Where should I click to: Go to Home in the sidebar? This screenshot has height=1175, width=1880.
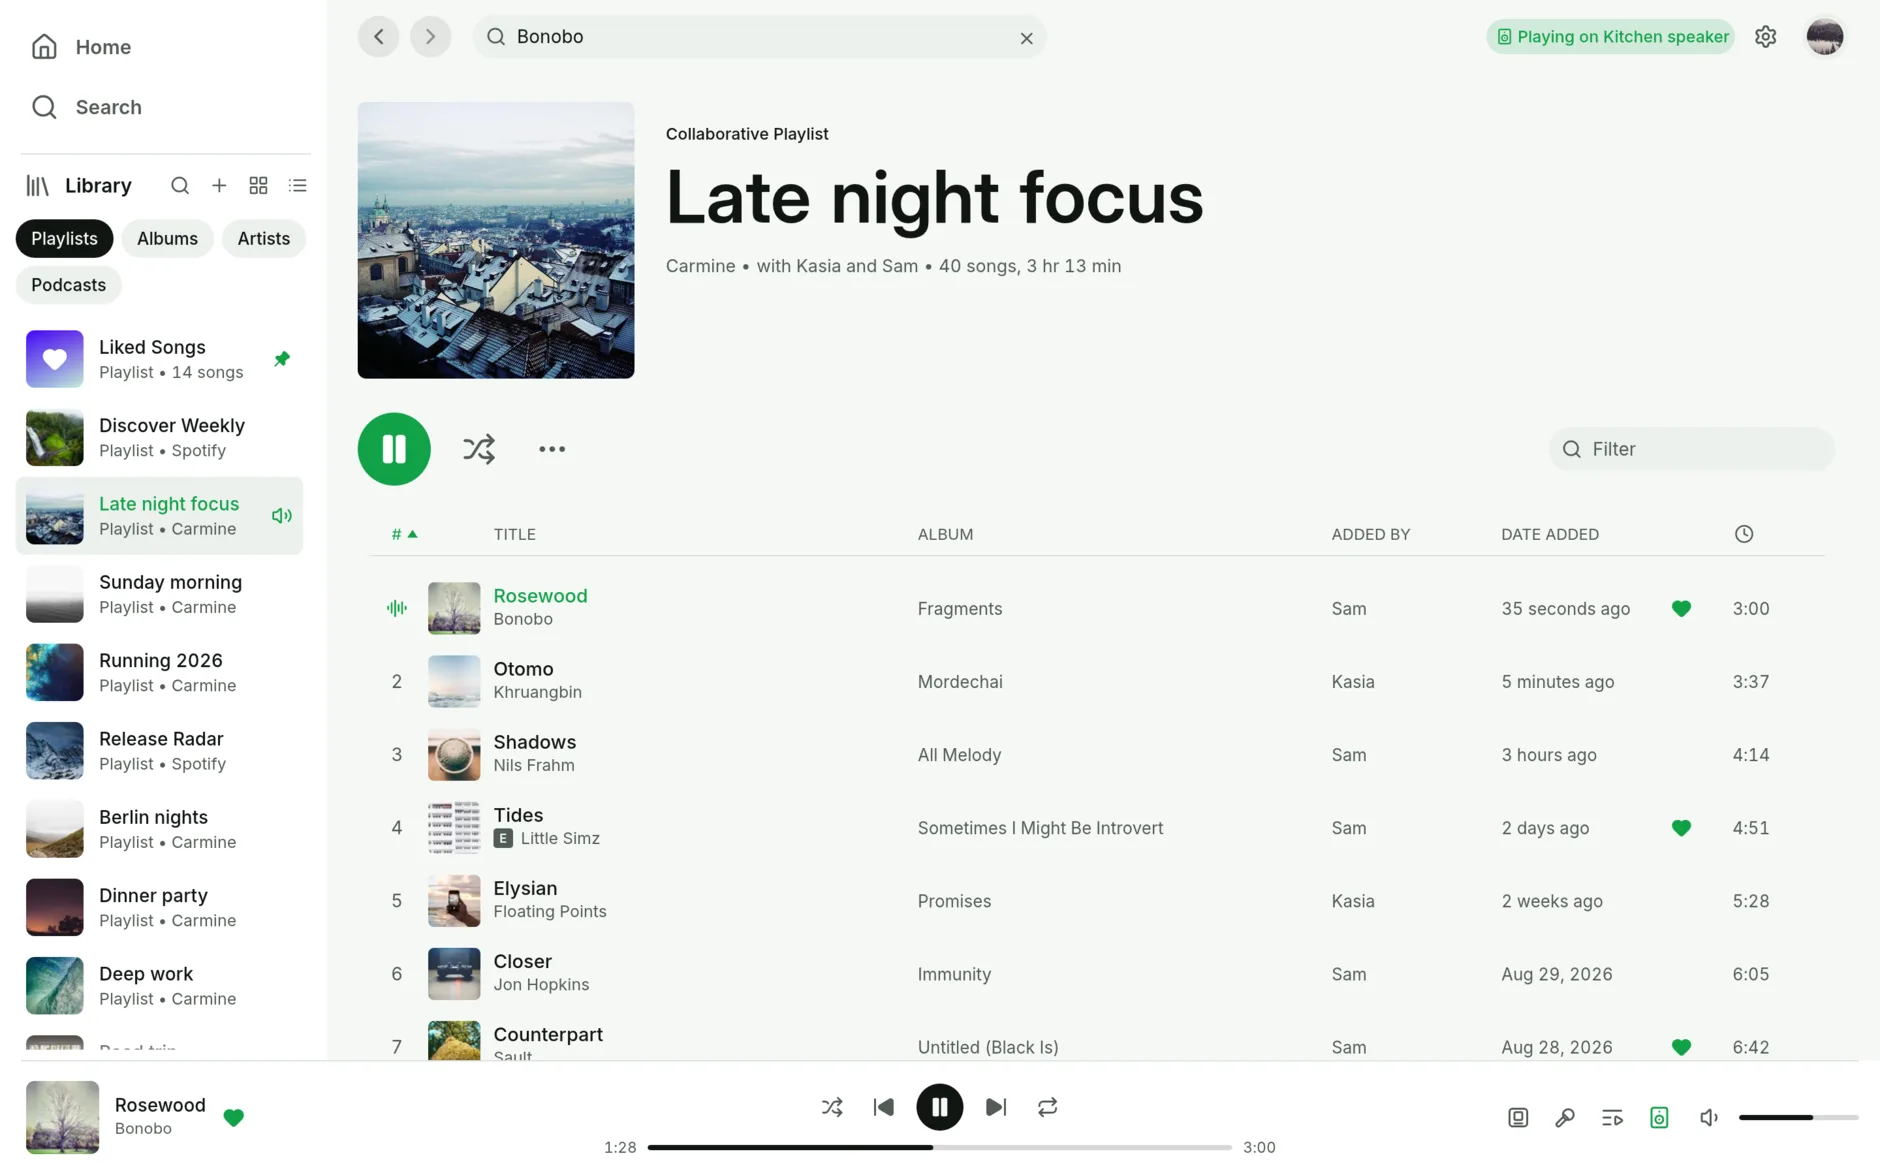tap(81, 47)
